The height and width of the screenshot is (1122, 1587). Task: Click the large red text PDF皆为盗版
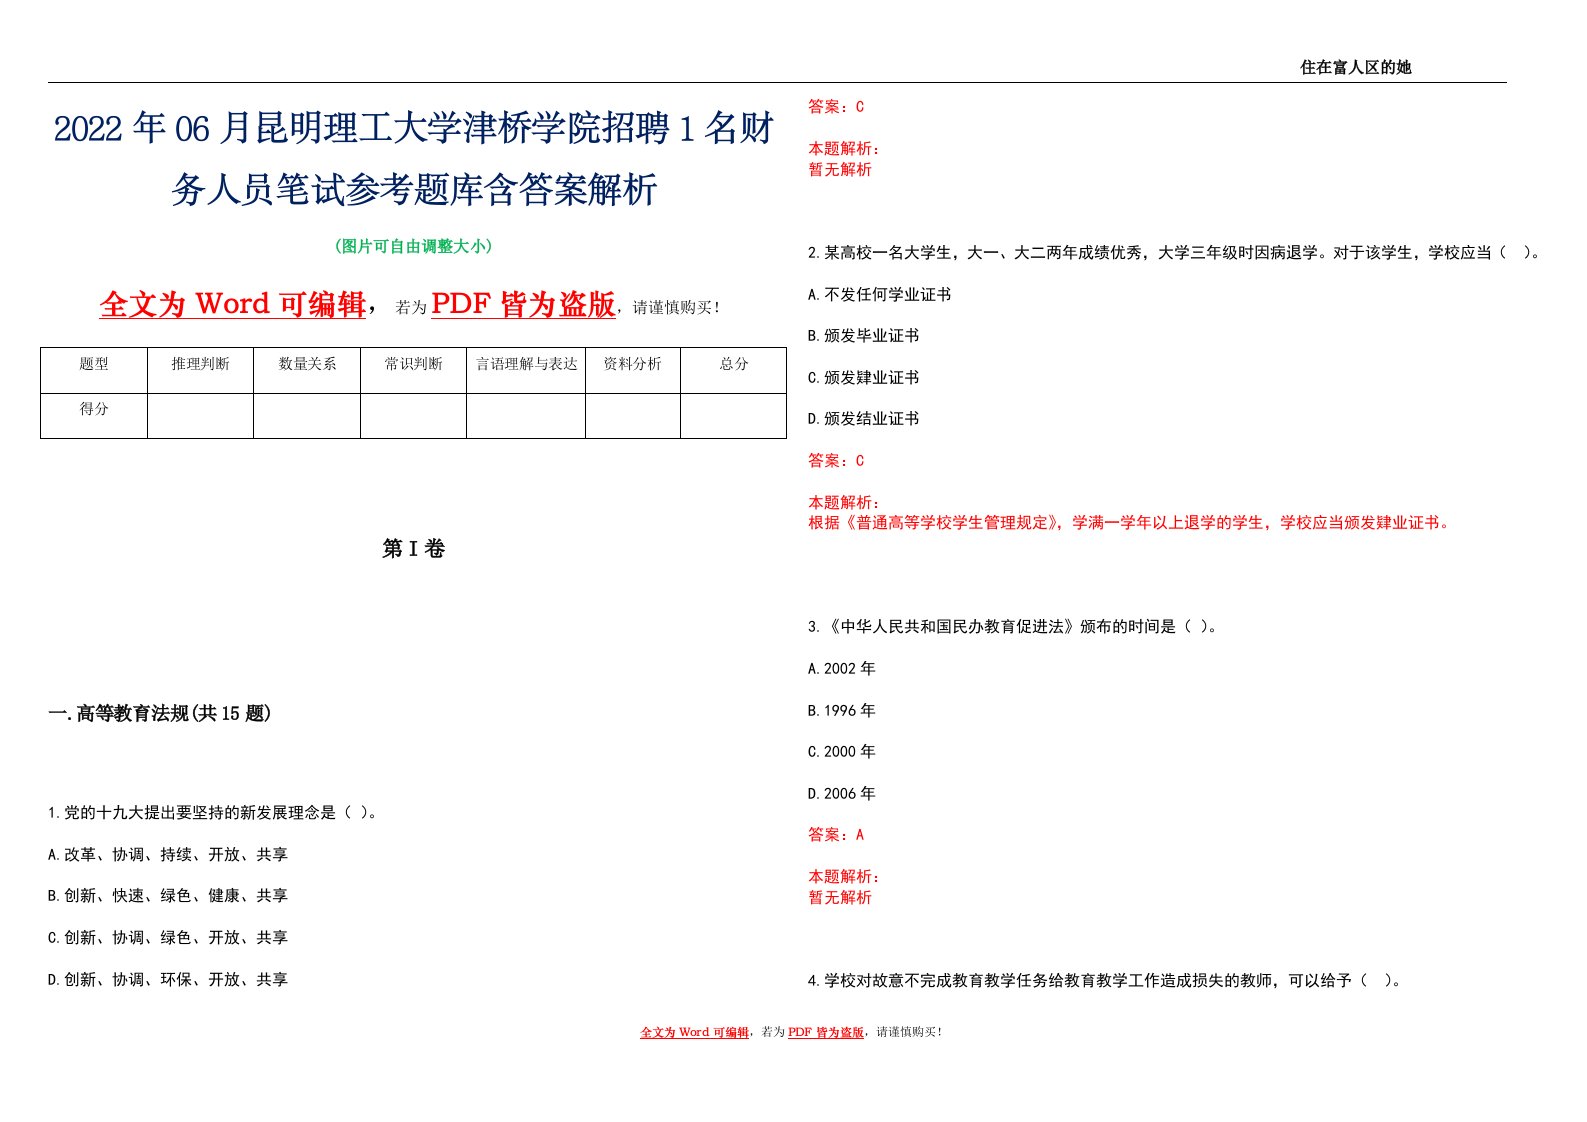pyautogui.click(x=523, y=304)
